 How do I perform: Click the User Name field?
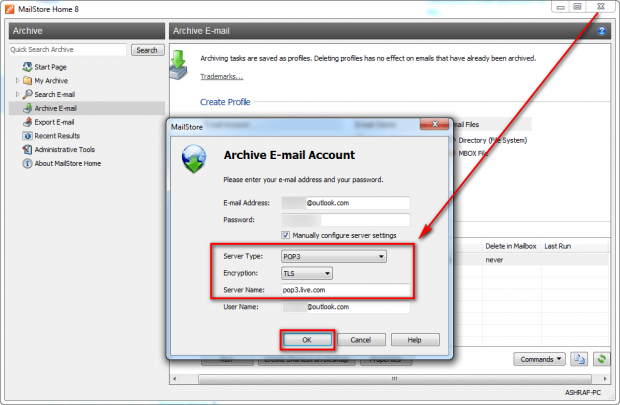pyautogui.click(x=346, y=307)
